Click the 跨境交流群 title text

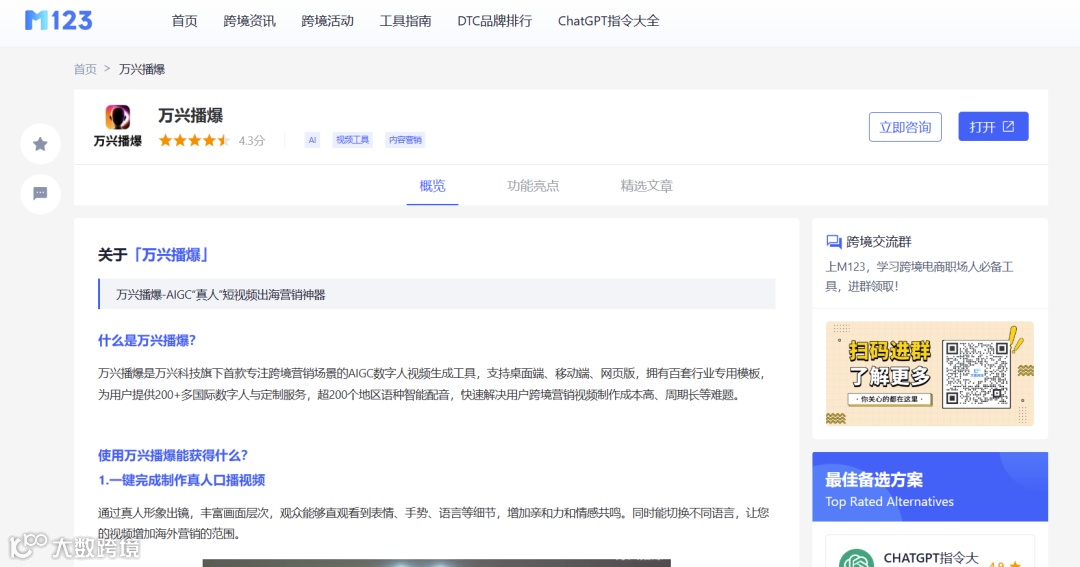pyautogui.click(x=879, y=242)
